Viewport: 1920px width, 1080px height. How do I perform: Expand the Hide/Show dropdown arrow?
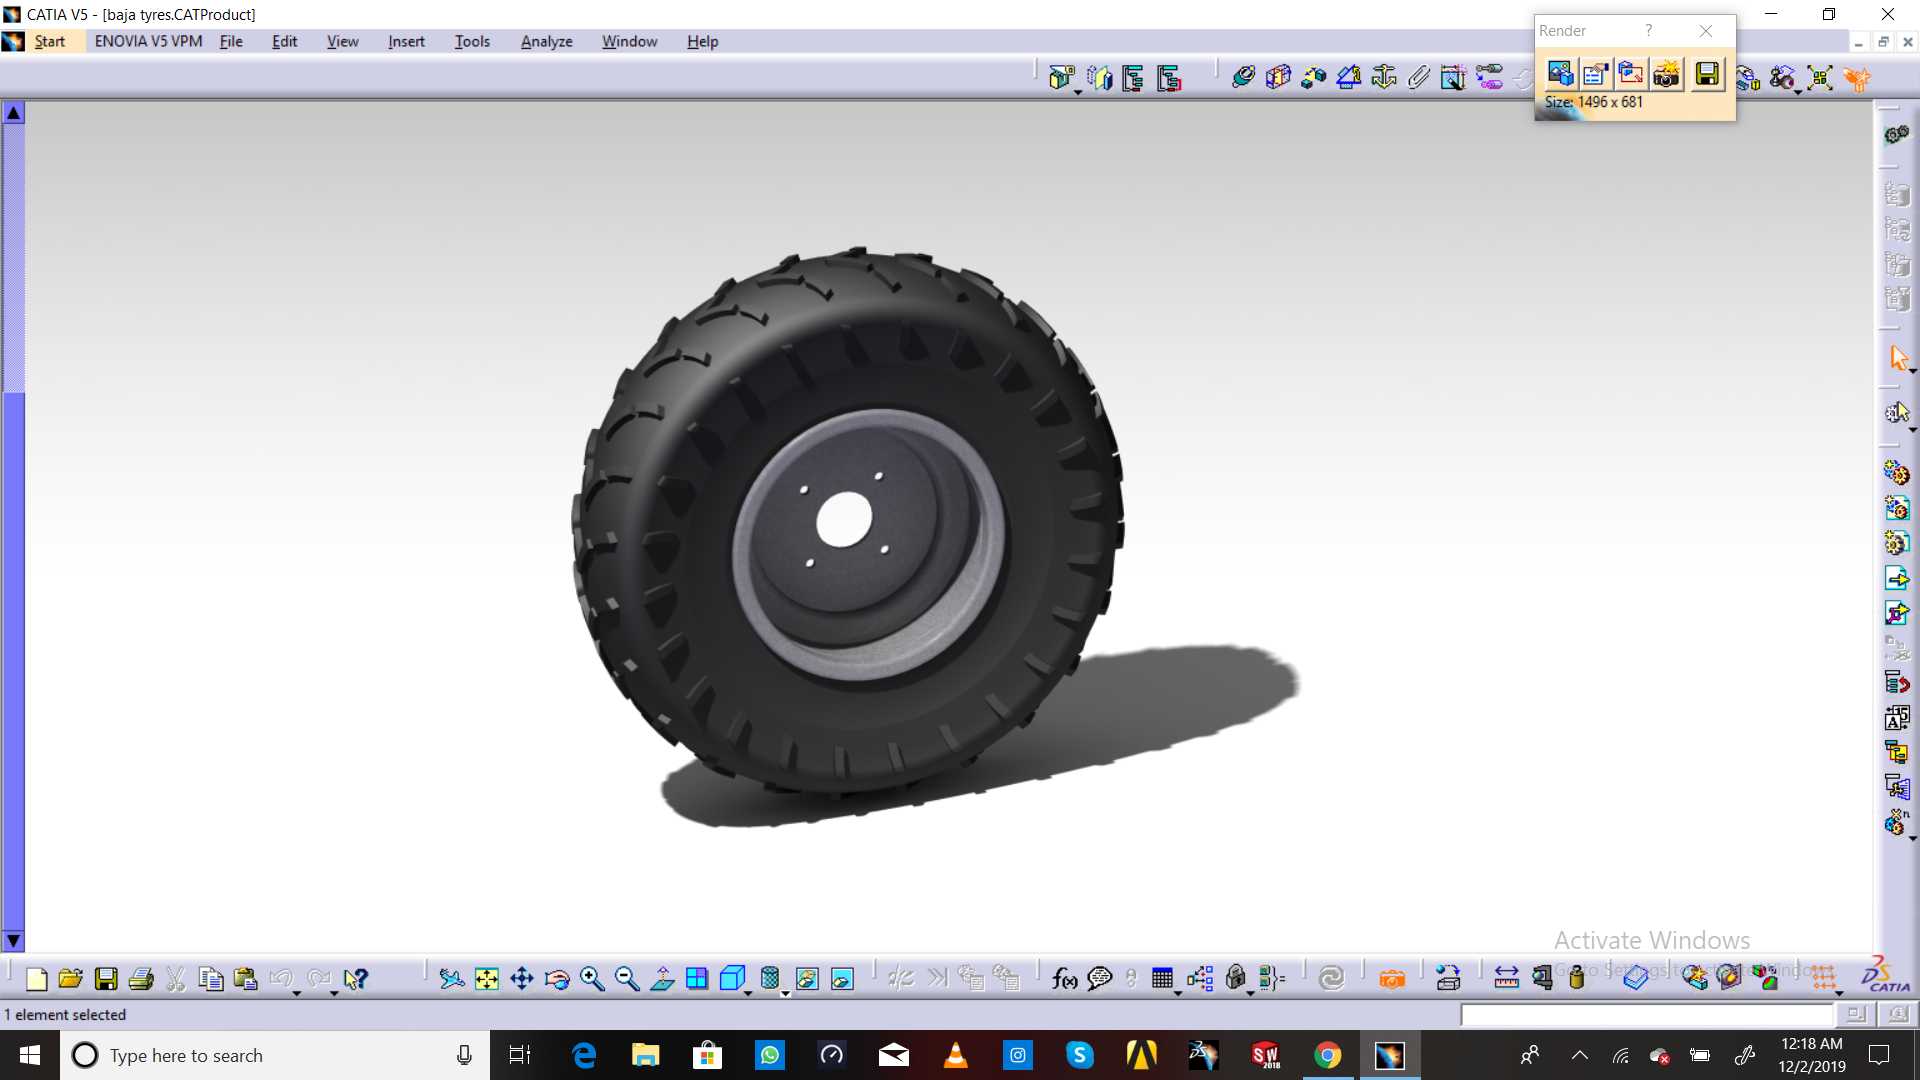786,993
